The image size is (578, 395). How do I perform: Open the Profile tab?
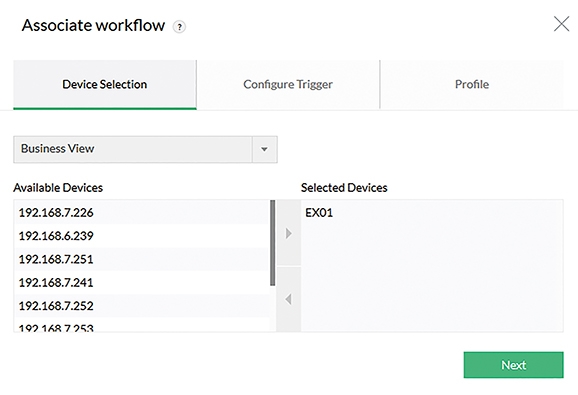[x=472, y=84]
